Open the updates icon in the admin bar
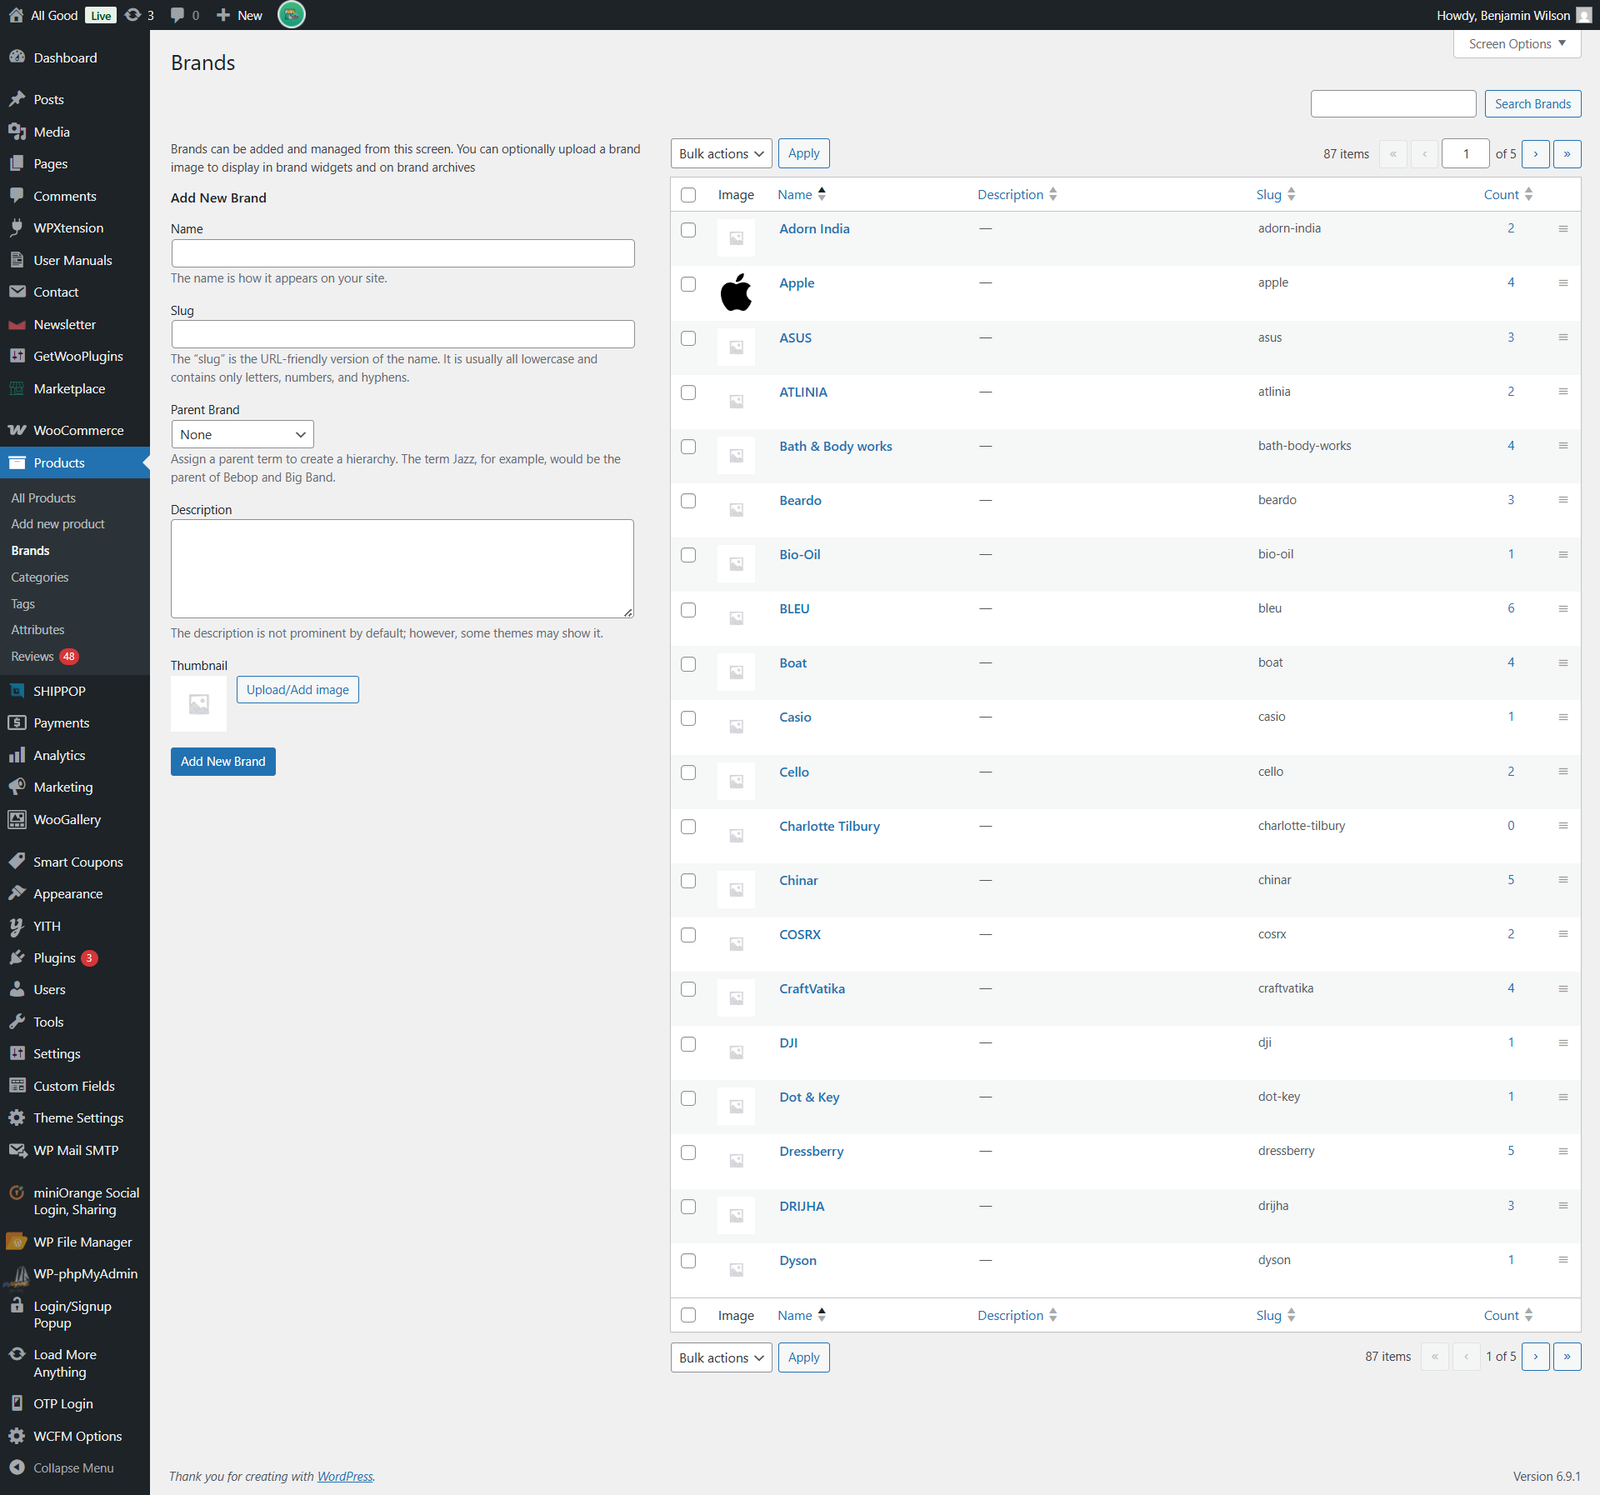 [x=133, y=15]
